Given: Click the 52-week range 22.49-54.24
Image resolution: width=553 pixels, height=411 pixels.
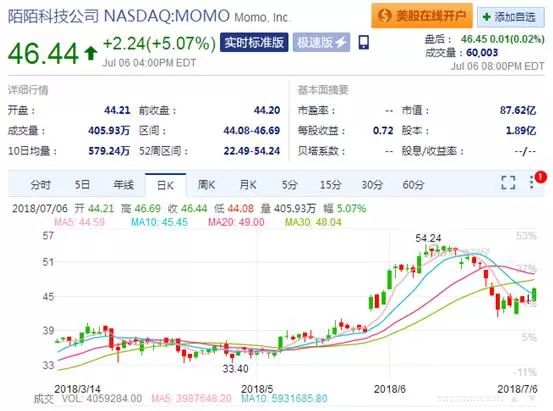Looking at the screenshot, I should tap(251, 151).
